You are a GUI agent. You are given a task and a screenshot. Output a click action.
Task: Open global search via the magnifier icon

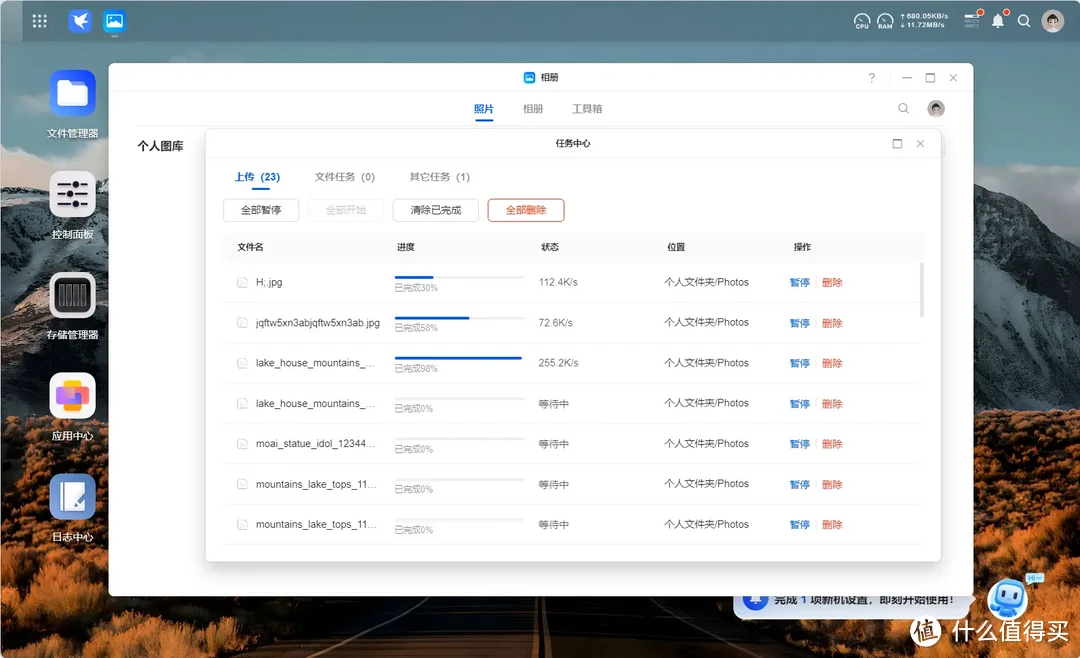[1023, 20]
